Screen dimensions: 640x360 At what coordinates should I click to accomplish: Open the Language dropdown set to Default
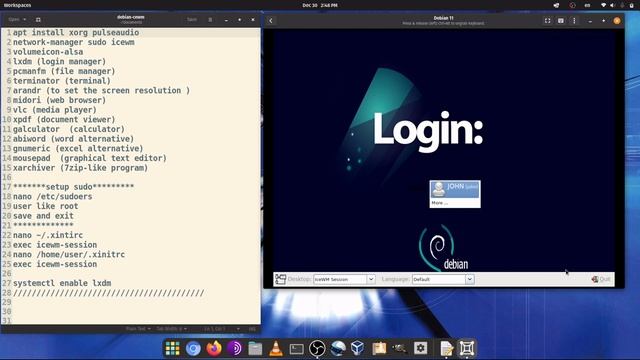coord(443,279)
